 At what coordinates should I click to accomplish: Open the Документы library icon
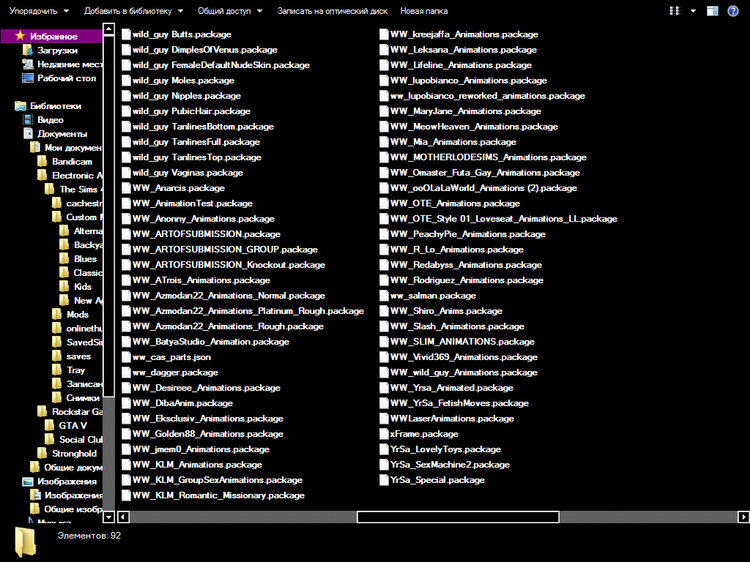28,134
